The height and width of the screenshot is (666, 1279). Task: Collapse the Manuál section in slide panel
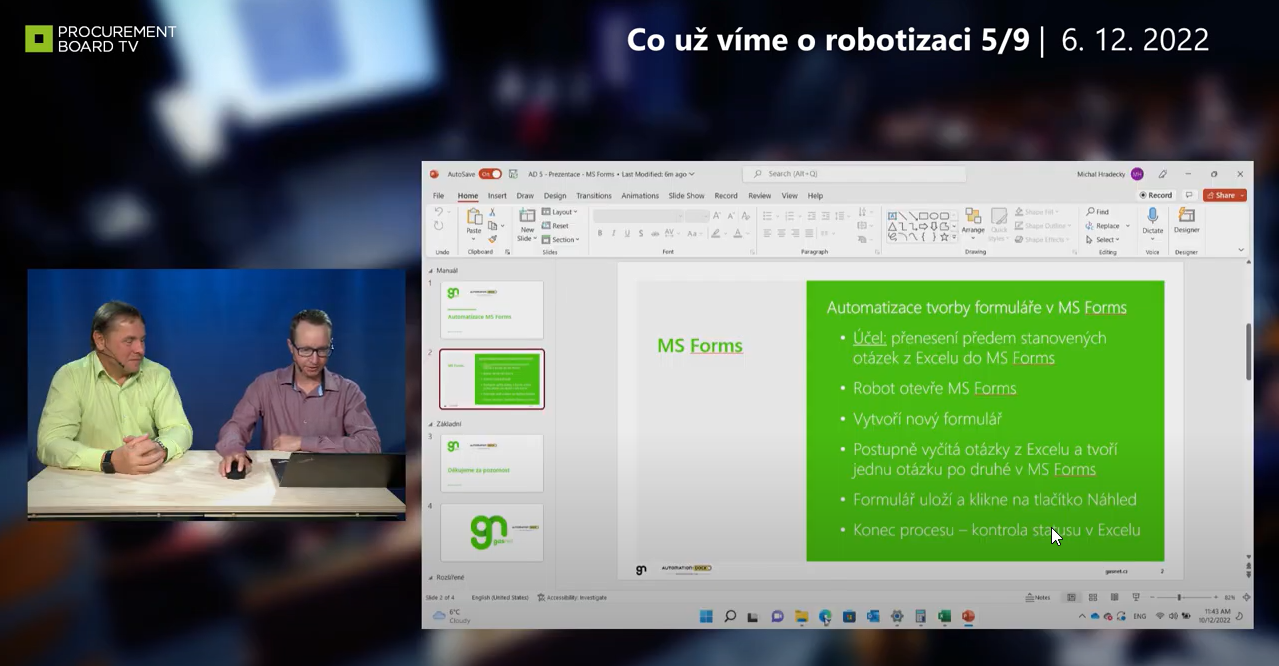431,271
